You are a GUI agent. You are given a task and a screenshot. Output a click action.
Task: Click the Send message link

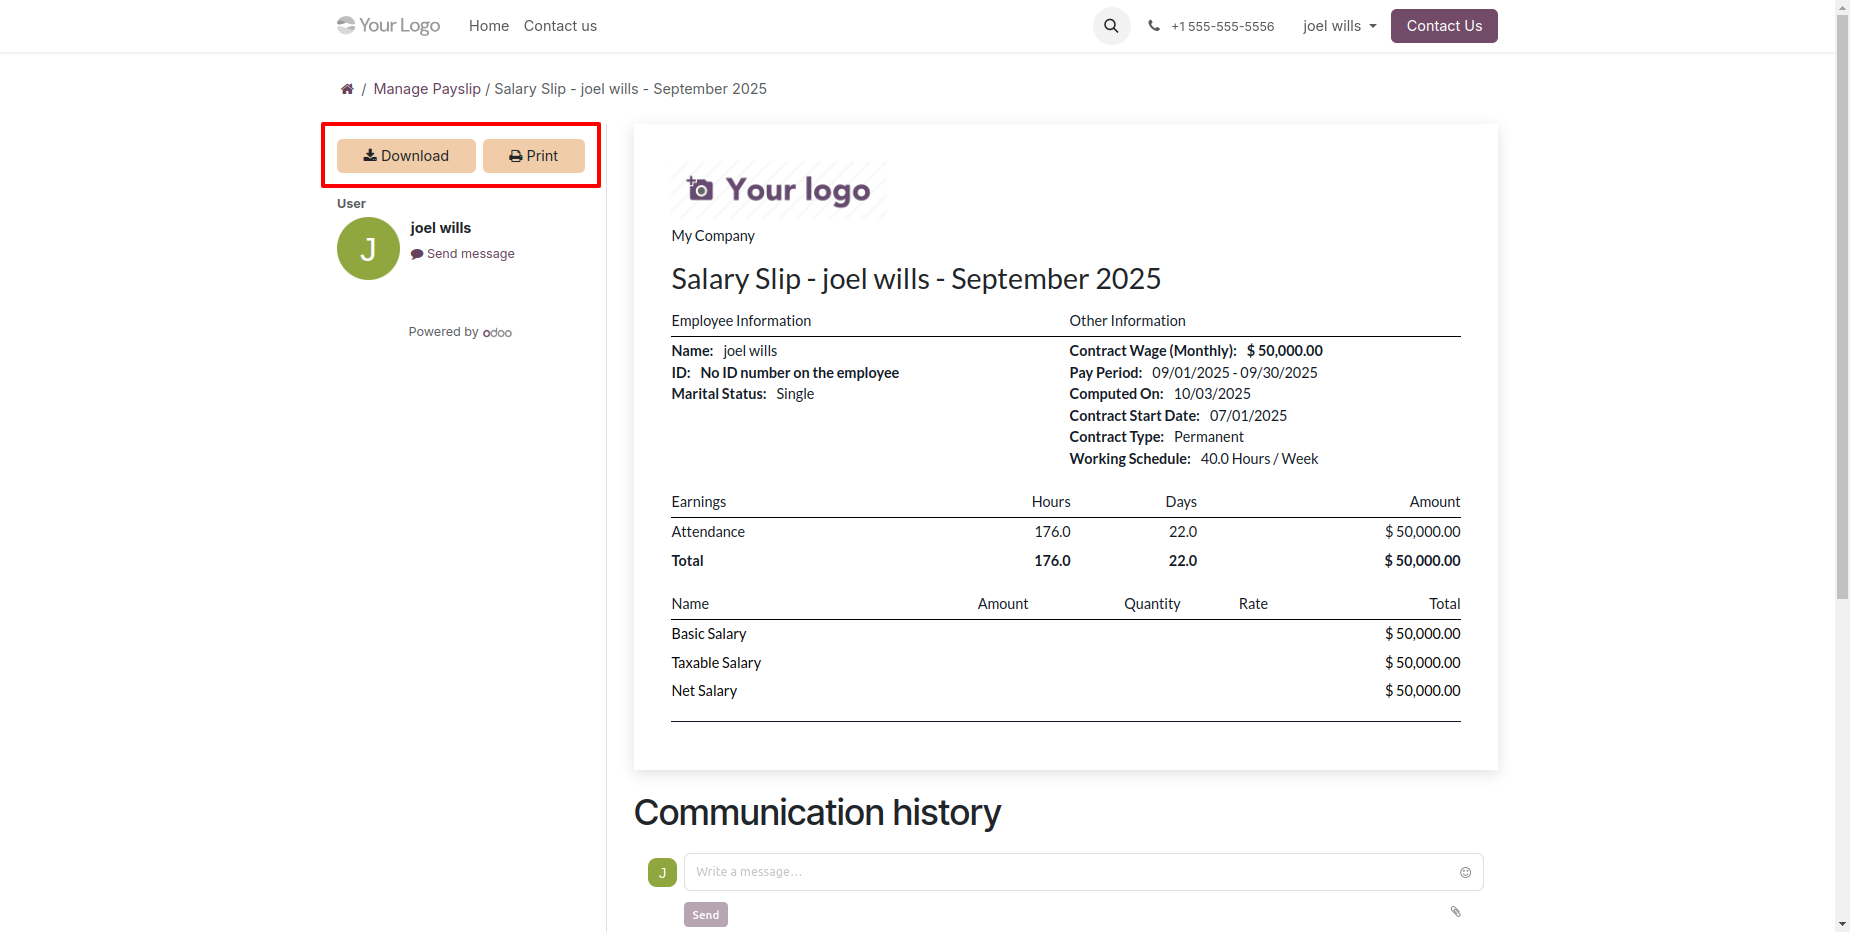click(x=470, y=254)
